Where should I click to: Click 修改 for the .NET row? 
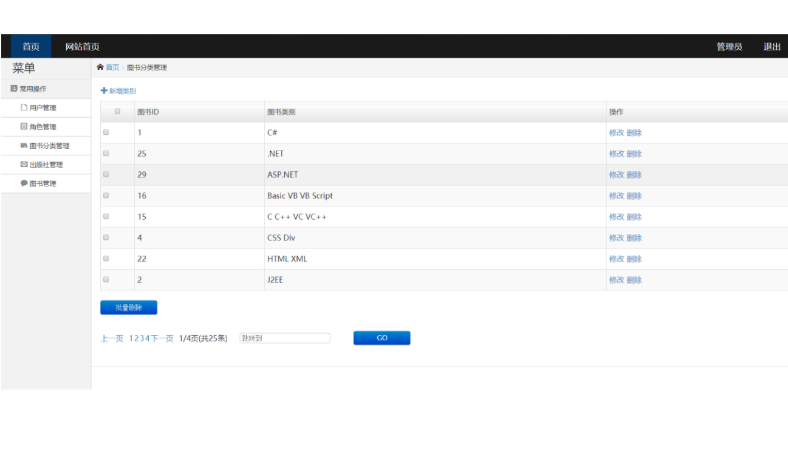pos(616,153)
